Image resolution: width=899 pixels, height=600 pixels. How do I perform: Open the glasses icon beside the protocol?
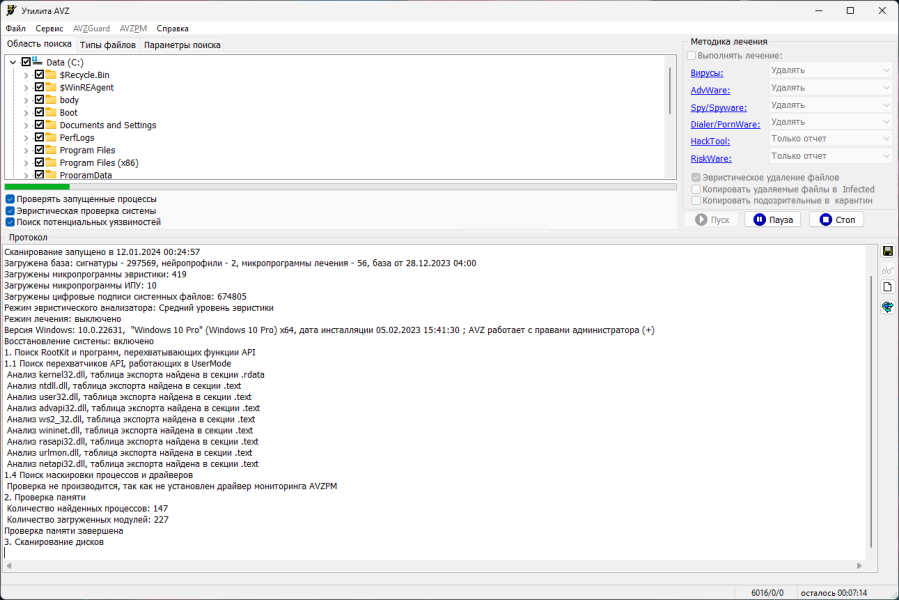(888, 270)
